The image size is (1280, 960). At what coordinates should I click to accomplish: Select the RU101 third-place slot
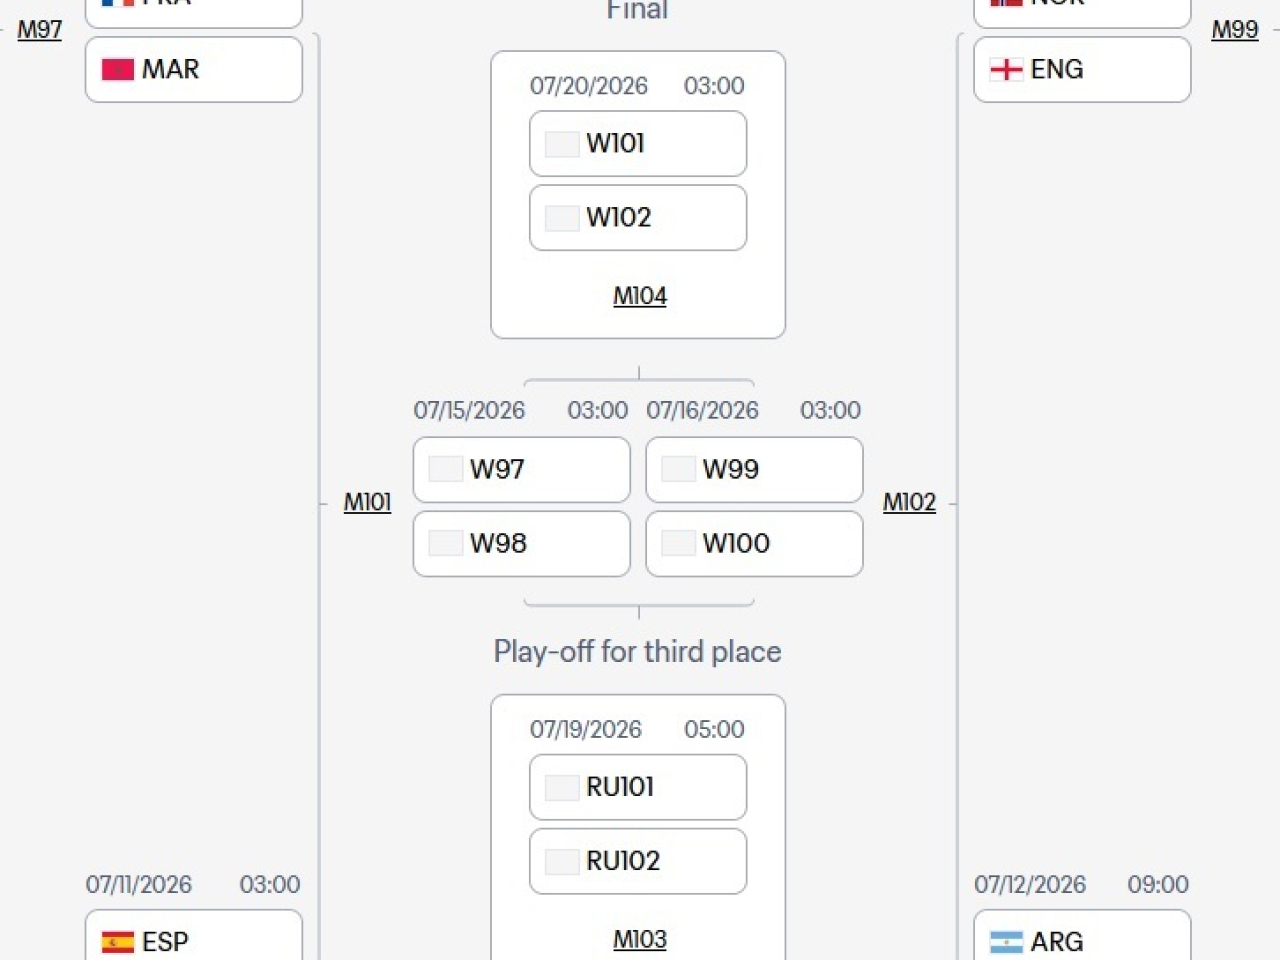coord(638,787)
